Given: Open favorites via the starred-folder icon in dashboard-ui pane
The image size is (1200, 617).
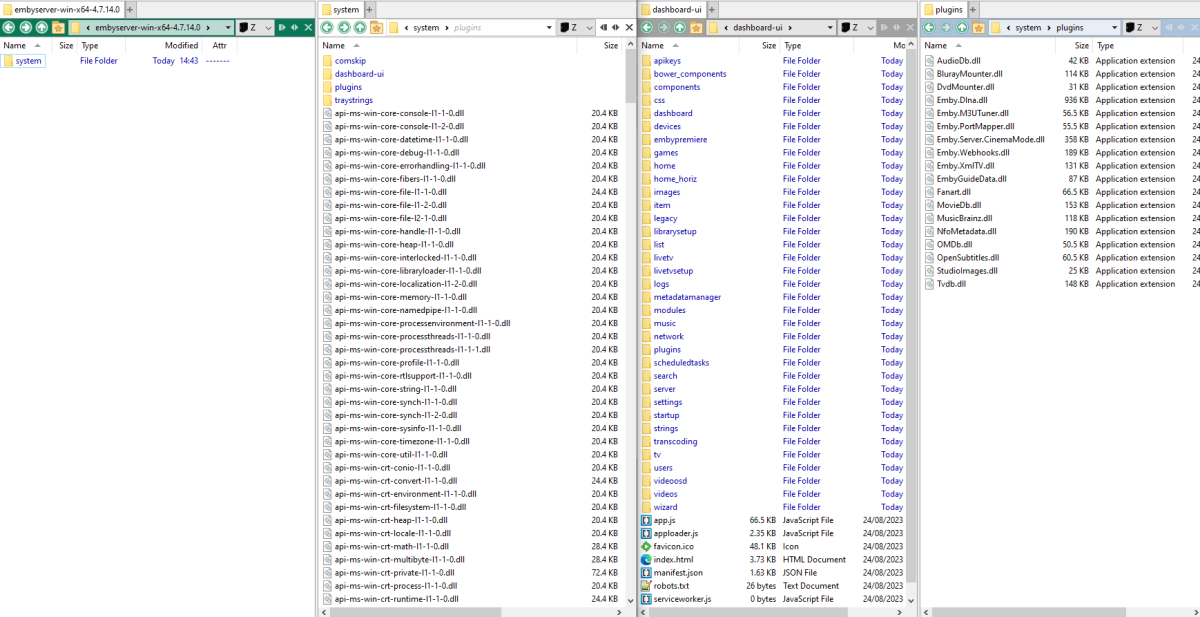Looking at the screenshot, I should click(696, 27).
